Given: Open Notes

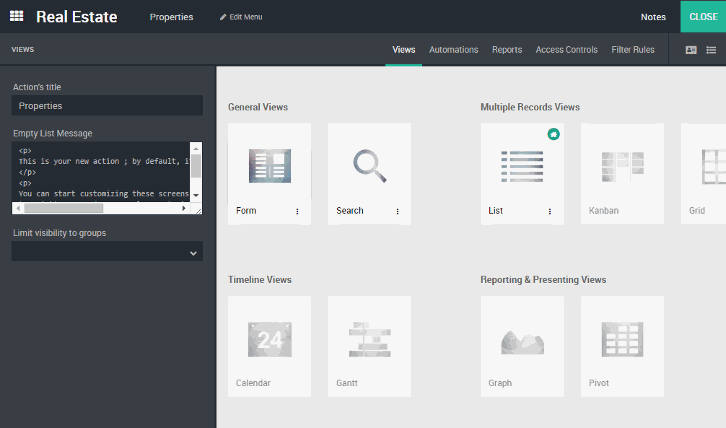Looking at the screenshot, I should (x=653, y=17).
